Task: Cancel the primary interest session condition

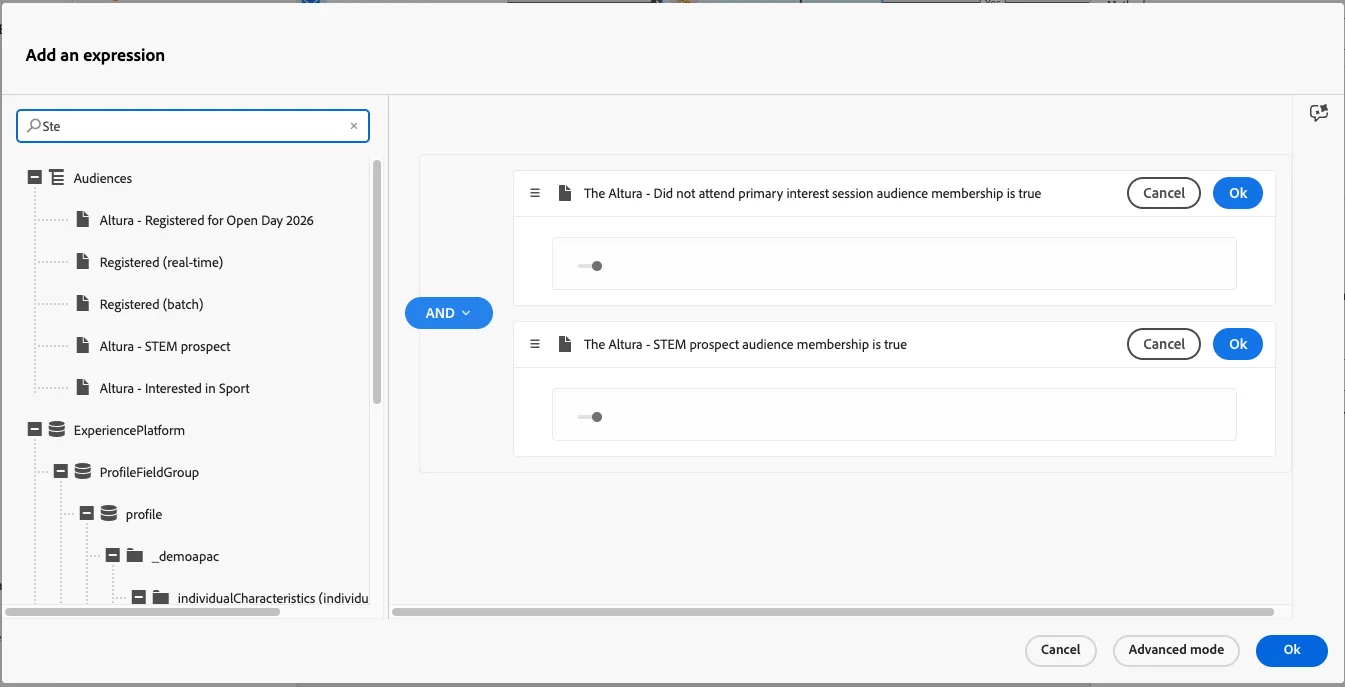Action: [1164, 193]
